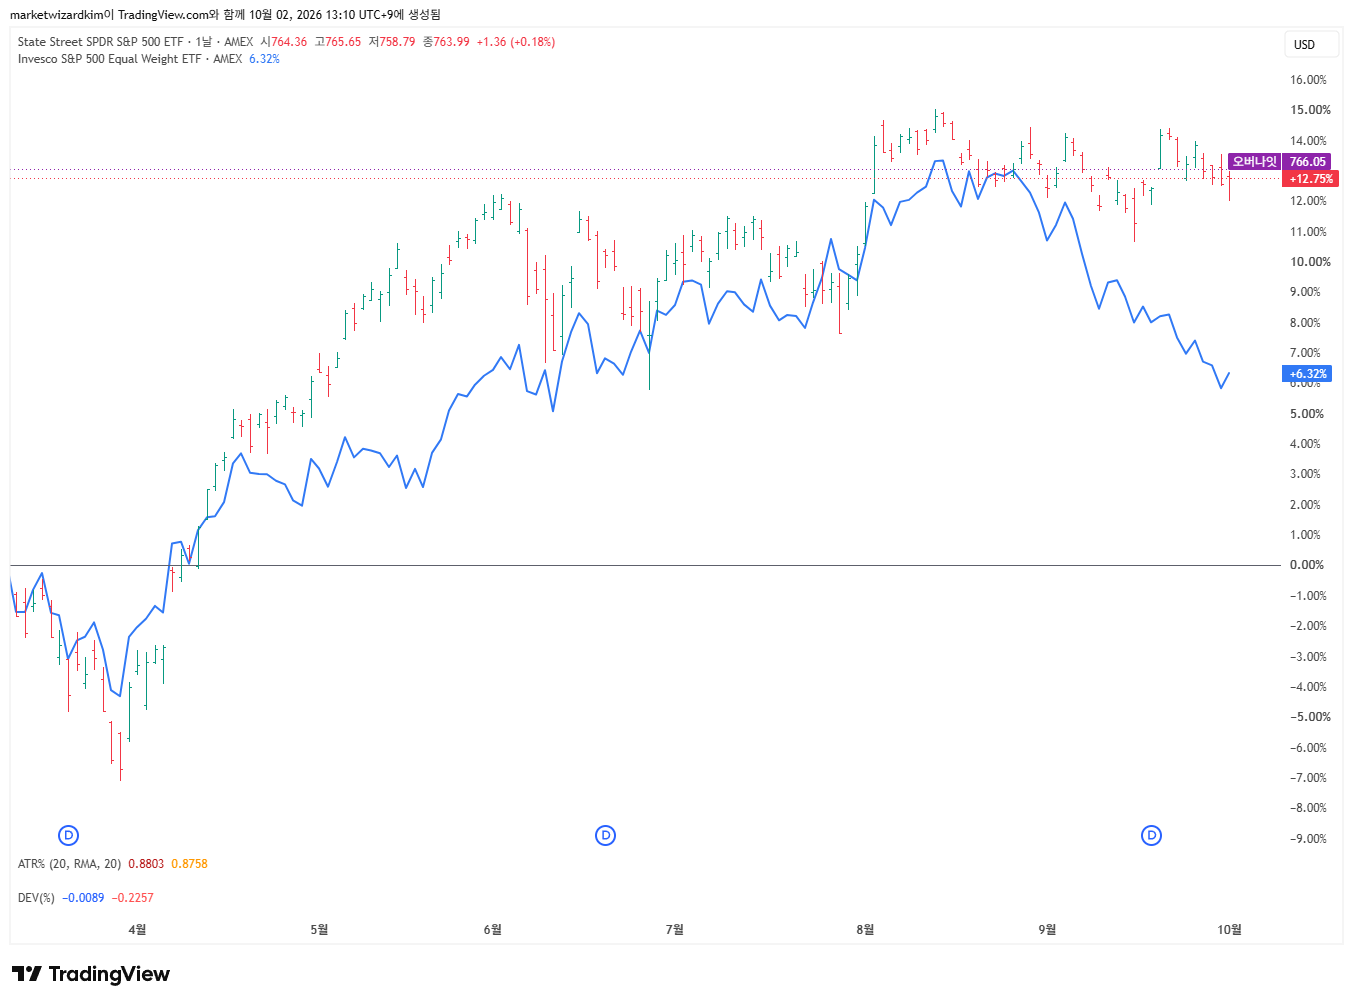Click the 16.00% level on the price scale

point(1309,80)
